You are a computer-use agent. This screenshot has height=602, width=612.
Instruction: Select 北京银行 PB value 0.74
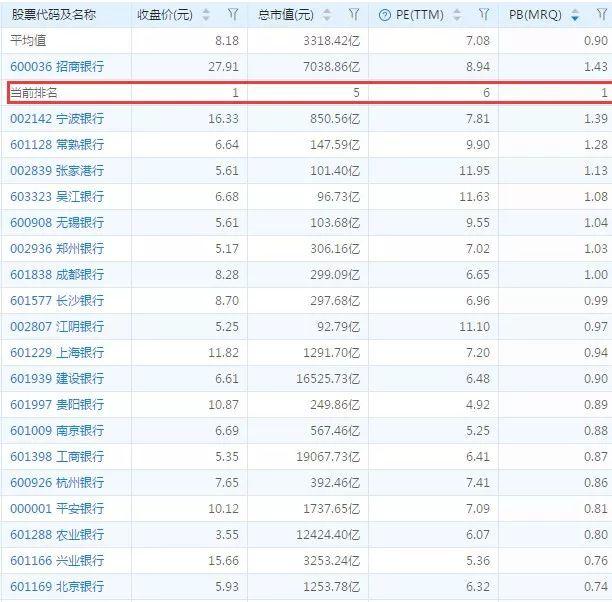point(596,587)
